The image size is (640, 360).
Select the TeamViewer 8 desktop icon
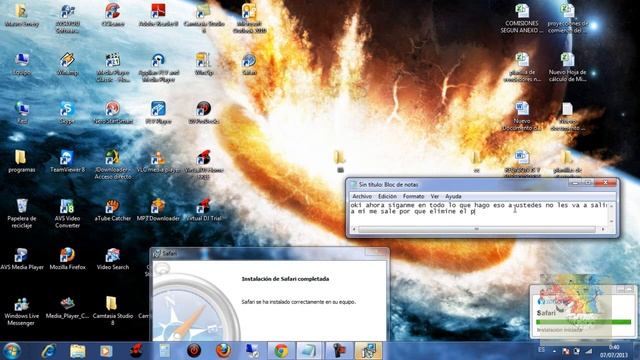point(67,161)
